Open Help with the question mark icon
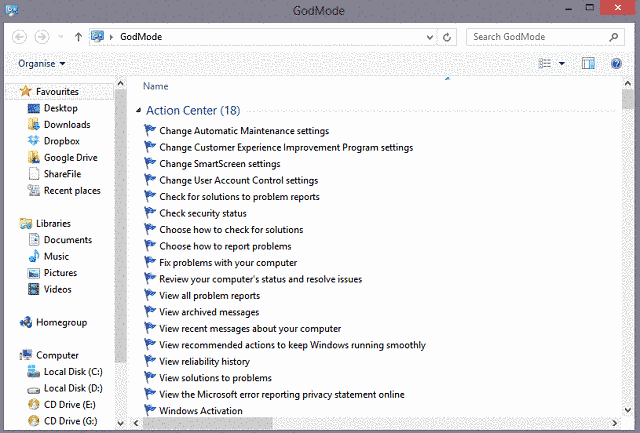The height and width of the screenshot is (433, 640). [616, 63]
